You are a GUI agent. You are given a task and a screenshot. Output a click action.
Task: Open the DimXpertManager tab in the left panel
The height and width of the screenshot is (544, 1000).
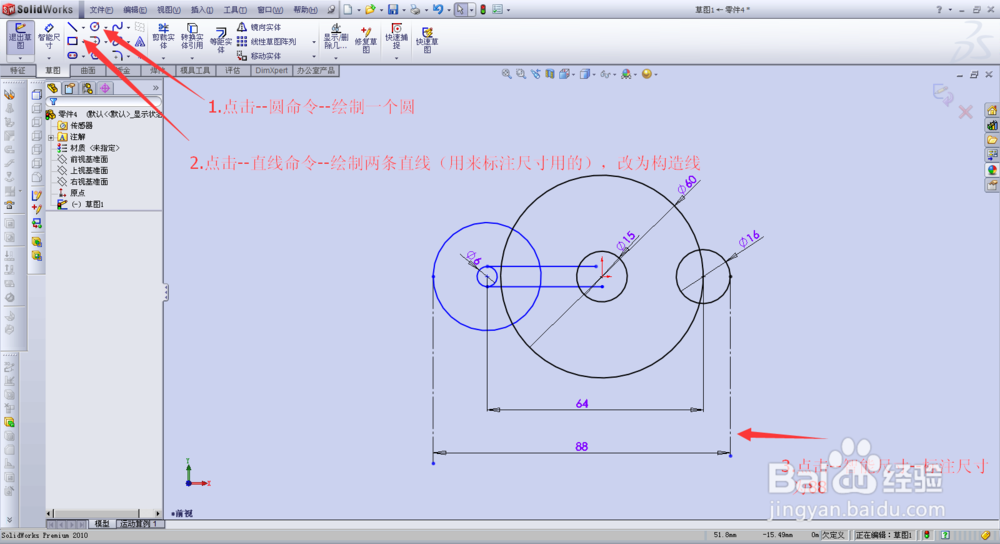[x=105, y=88]
